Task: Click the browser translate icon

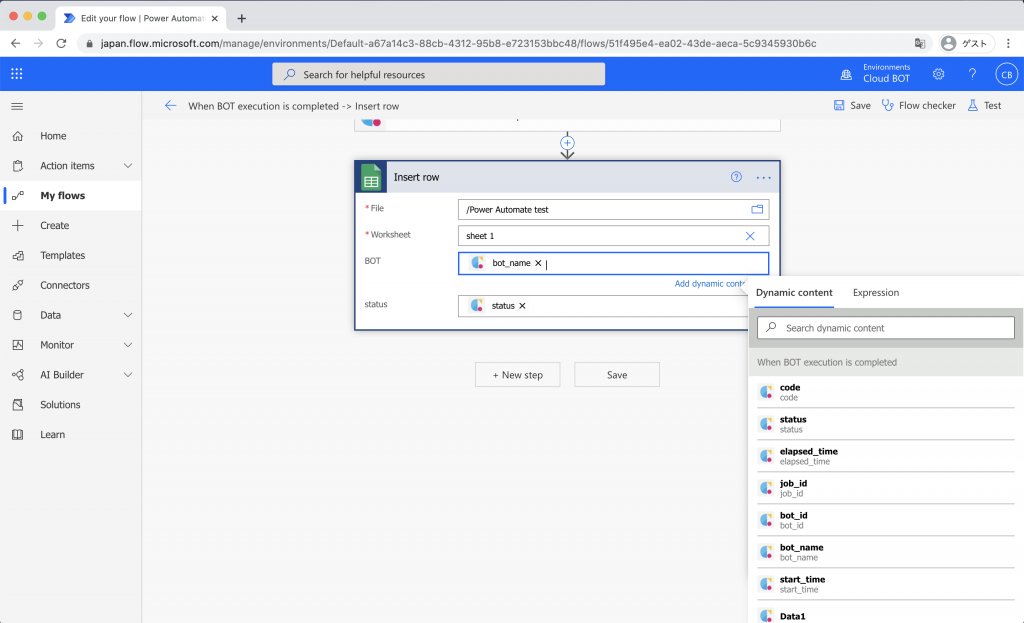Action: tap(920, 43)
